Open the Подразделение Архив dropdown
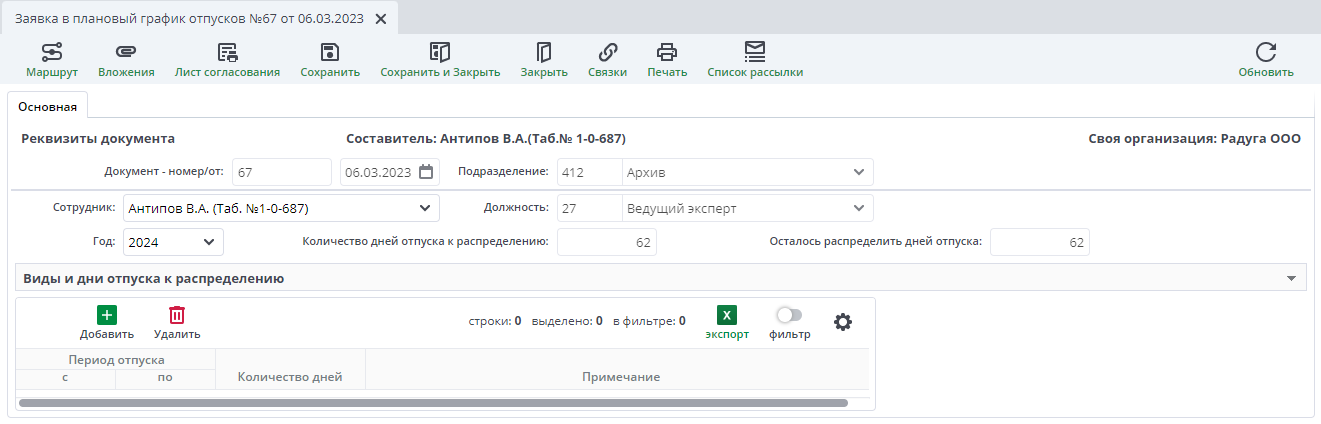 pyautogui.click(x=859, y=172)
